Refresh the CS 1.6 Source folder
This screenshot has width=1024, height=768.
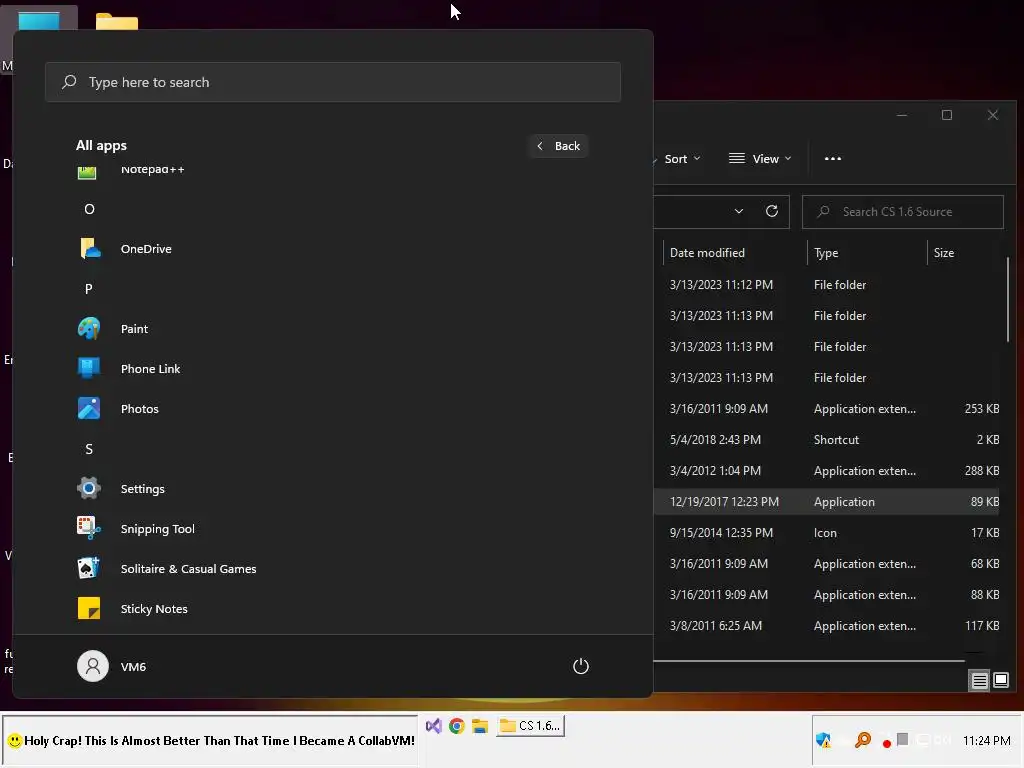pos(771,212)
